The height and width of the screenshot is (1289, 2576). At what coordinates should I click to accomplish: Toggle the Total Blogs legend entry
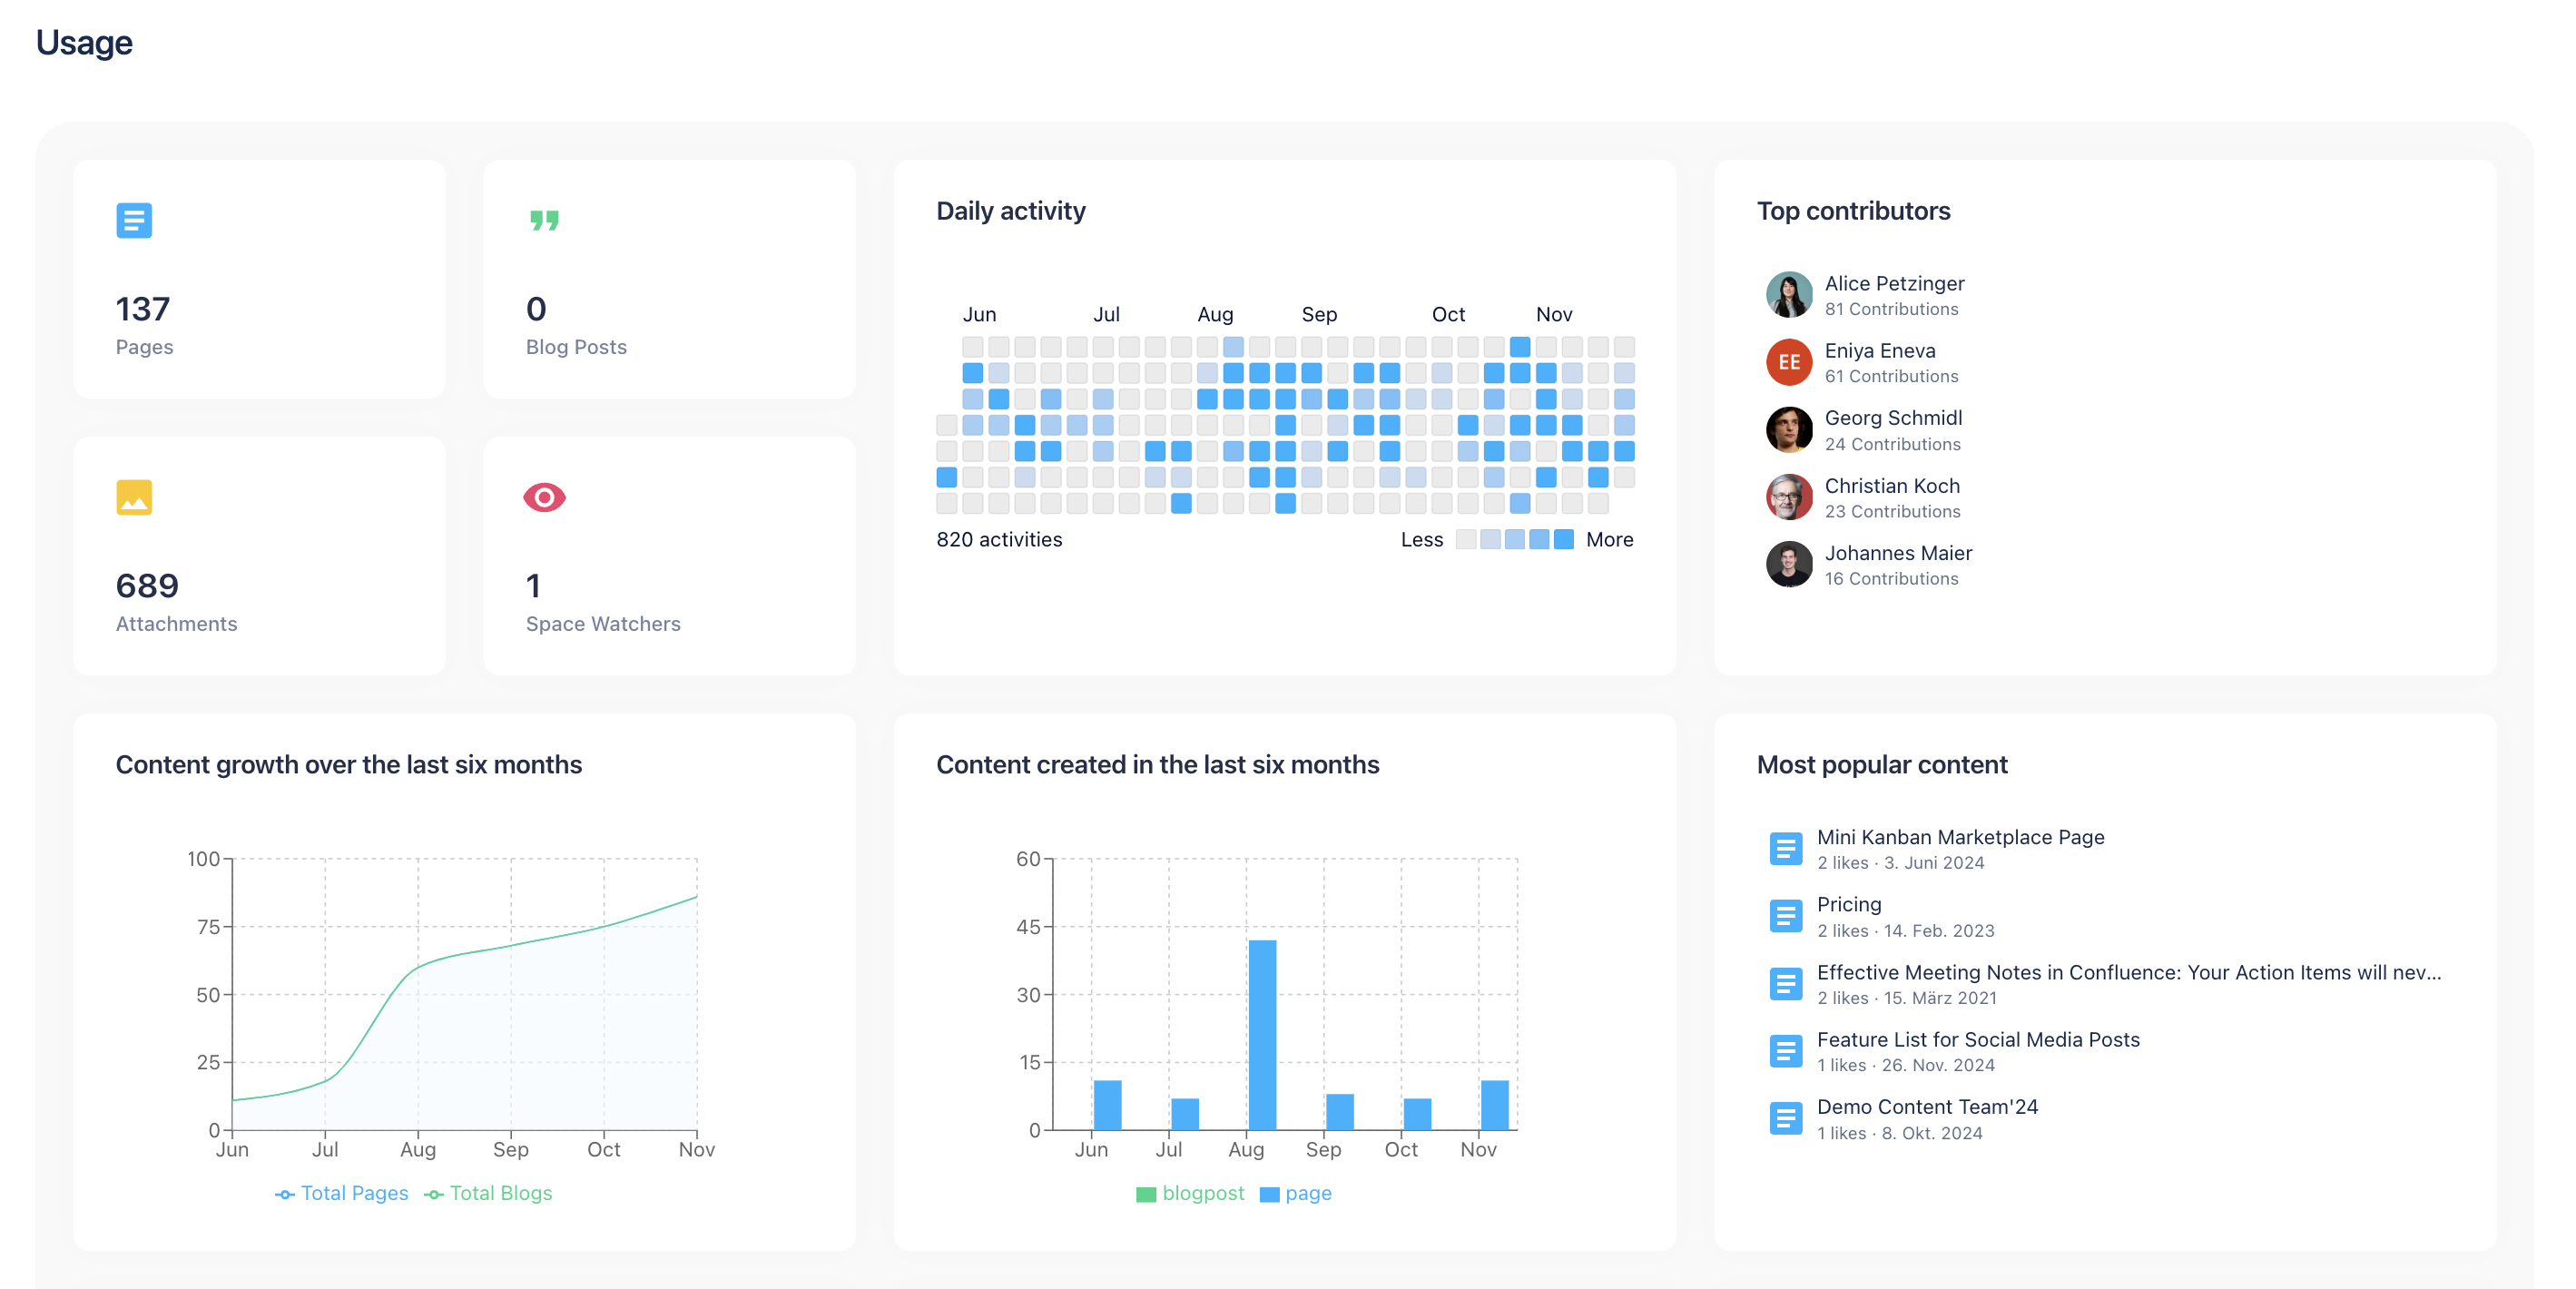coord(488,1193)
